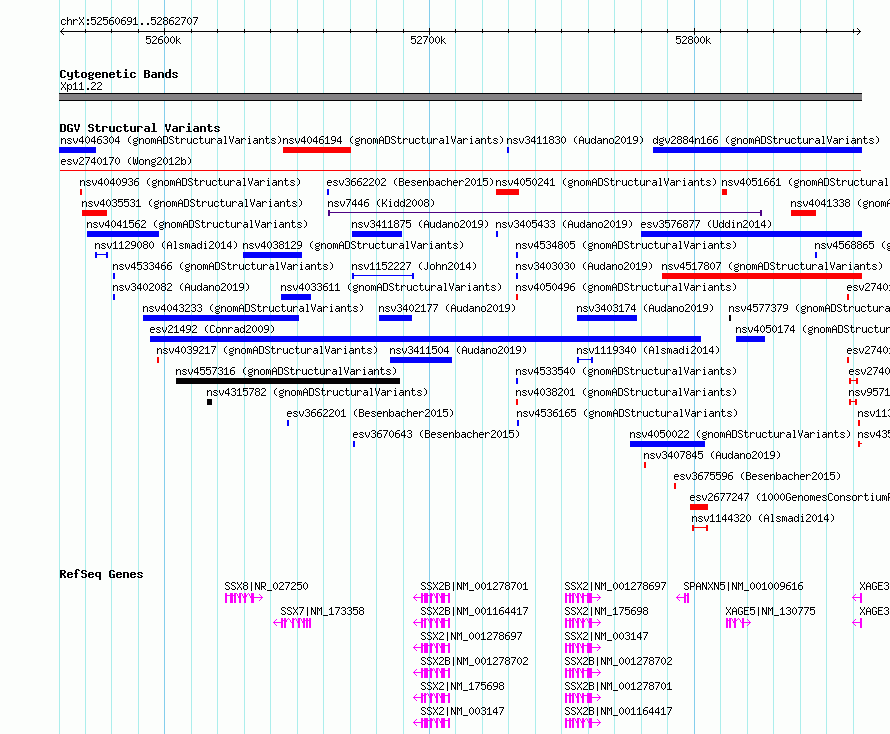Select the nsv1152227 John2014 interval line

click(x=383, y=276)
